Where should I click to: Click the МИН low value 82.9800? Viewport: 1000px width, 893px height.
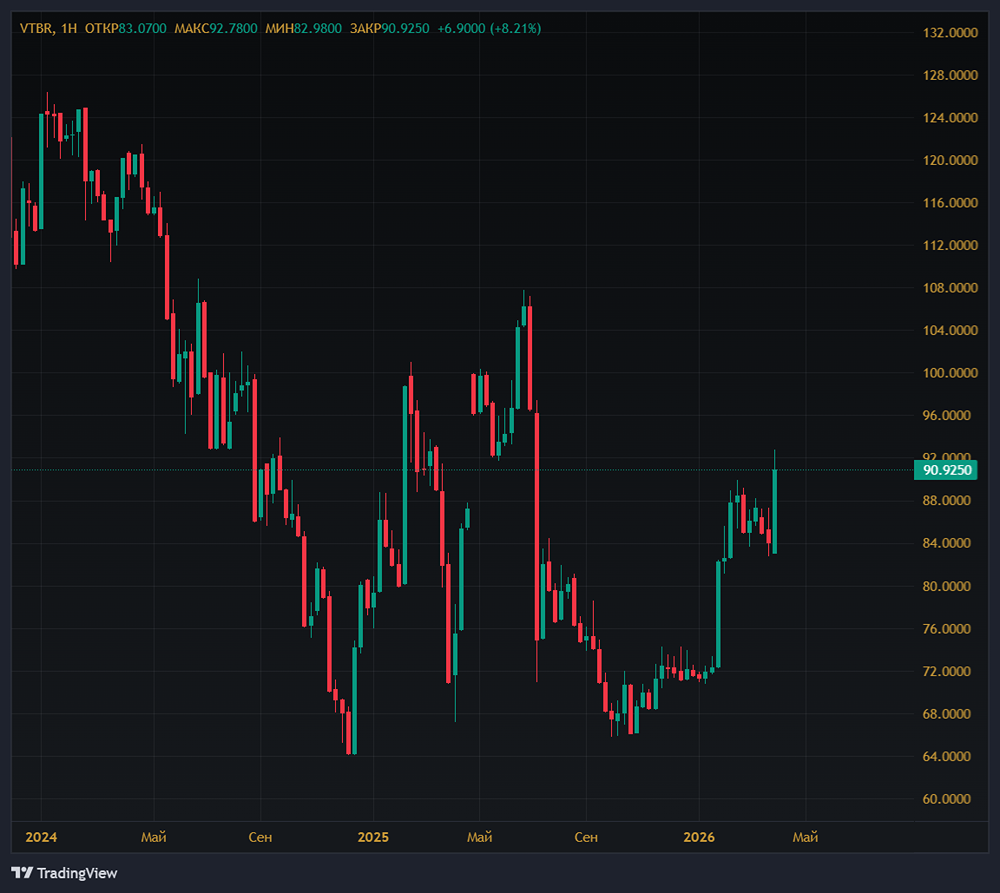click(318, 28)
